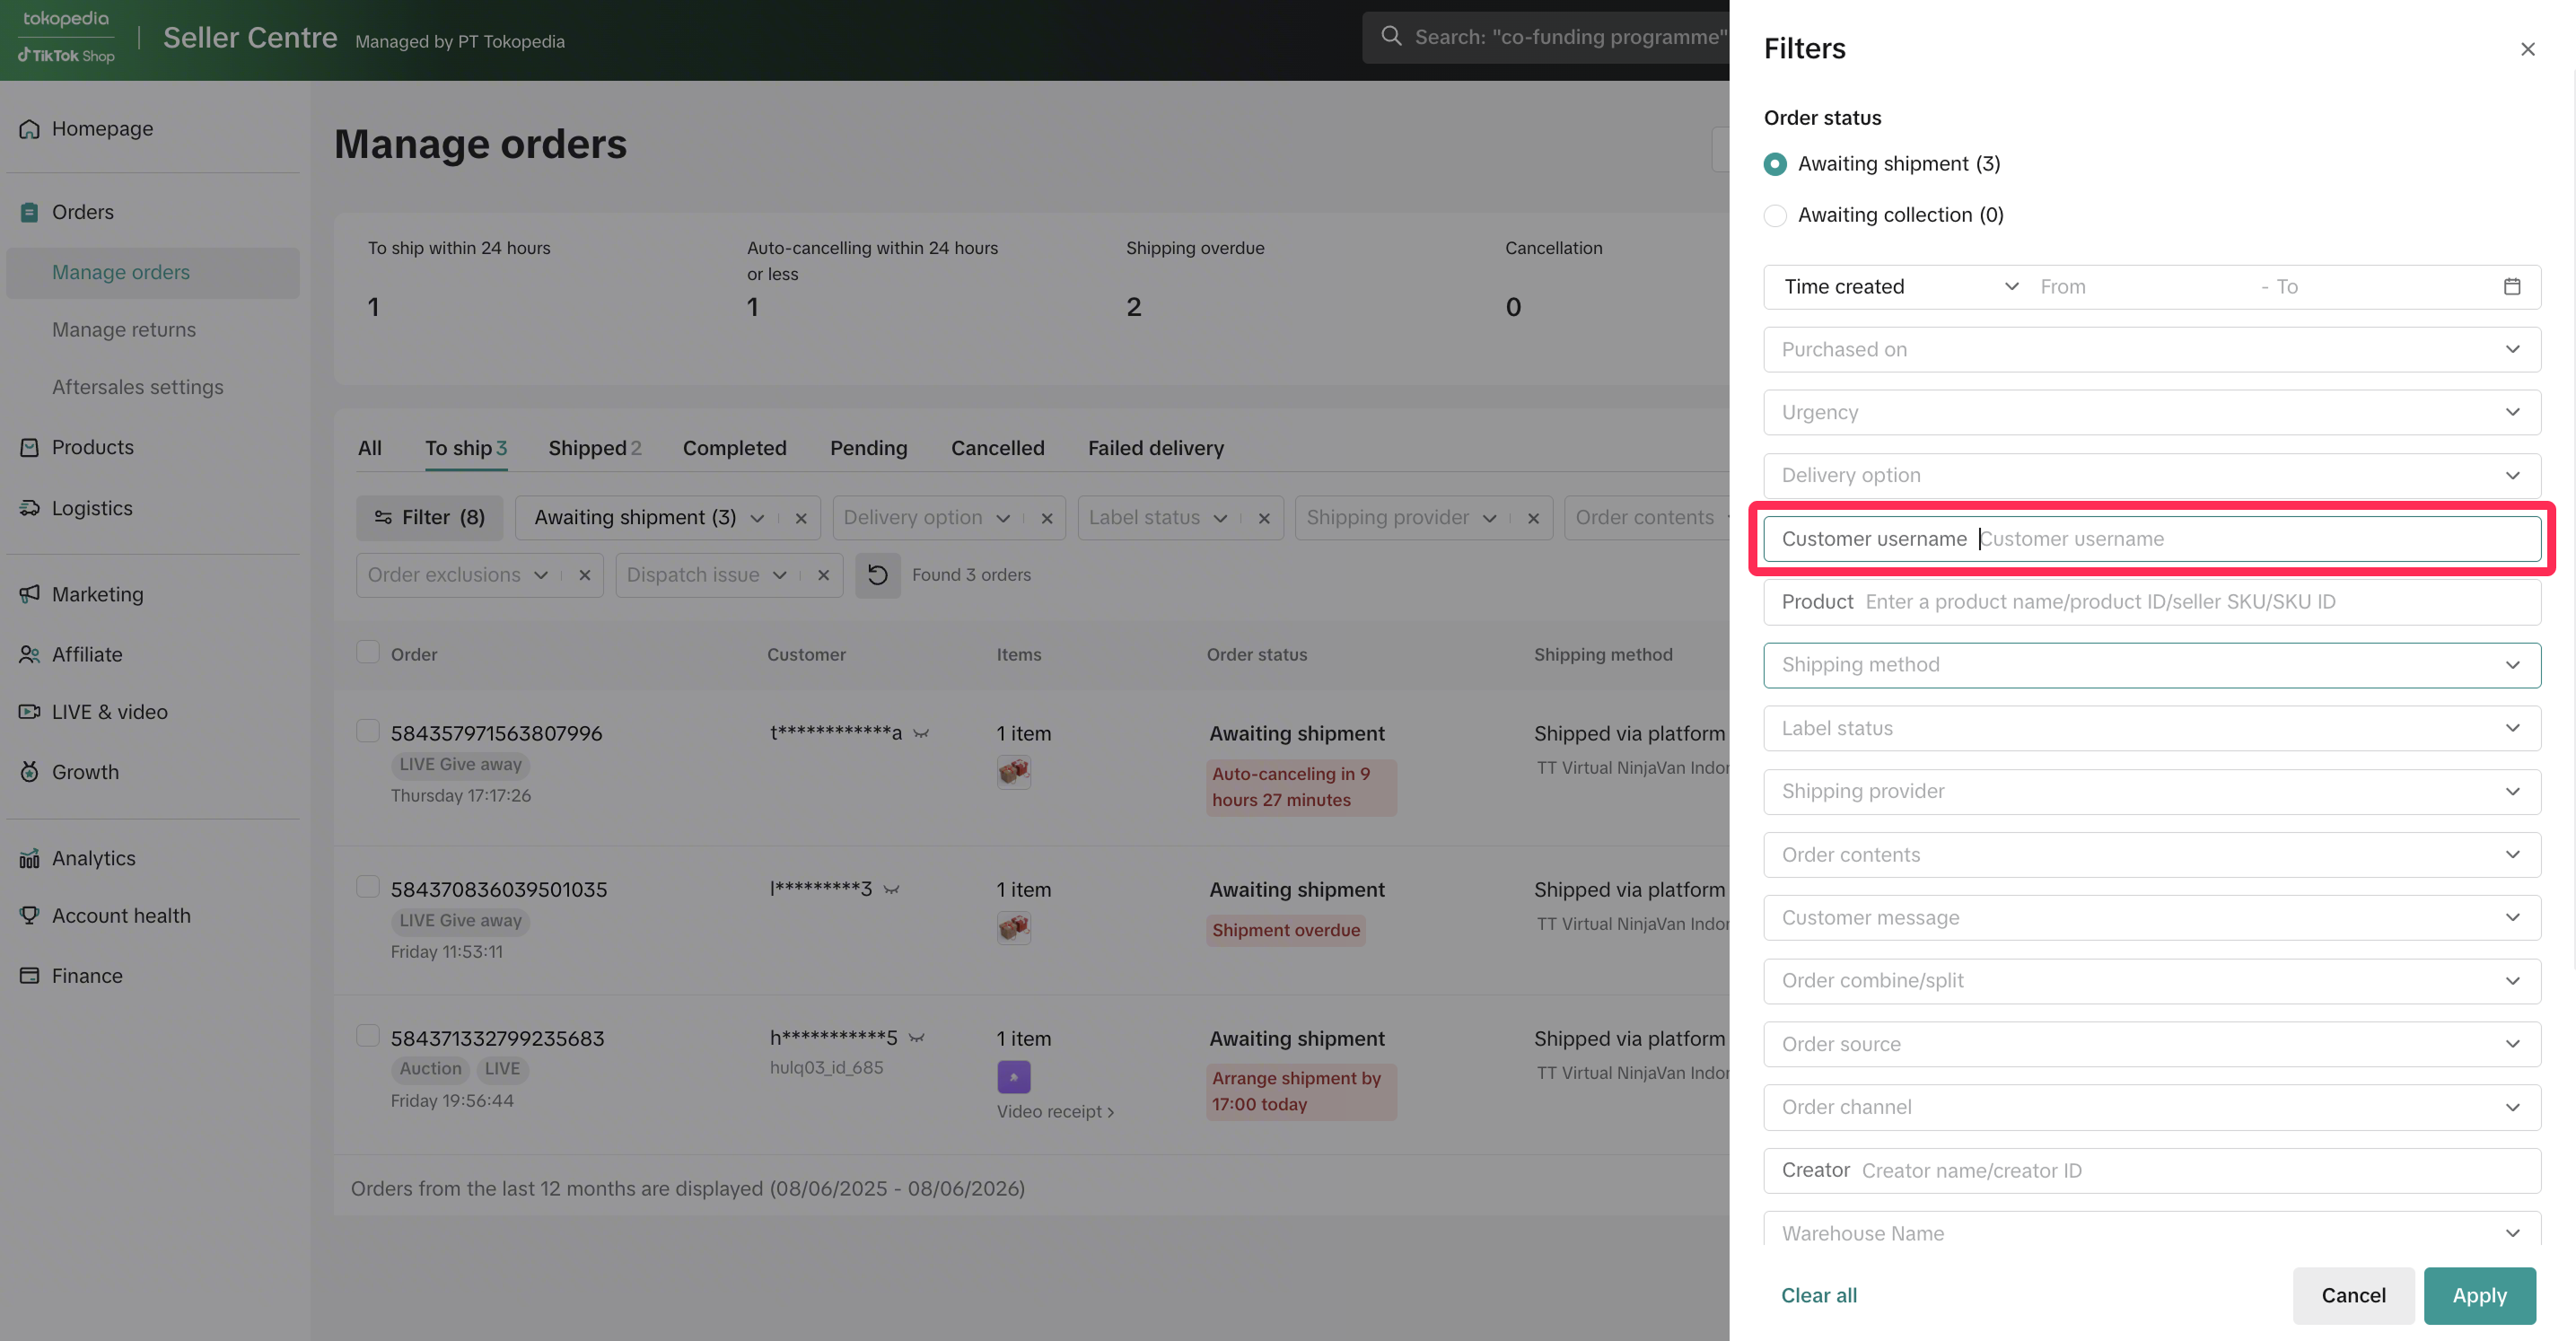Clear the Delivery option filter chip
This screenshot has height=1341, width=2576.
[1047, 518]
